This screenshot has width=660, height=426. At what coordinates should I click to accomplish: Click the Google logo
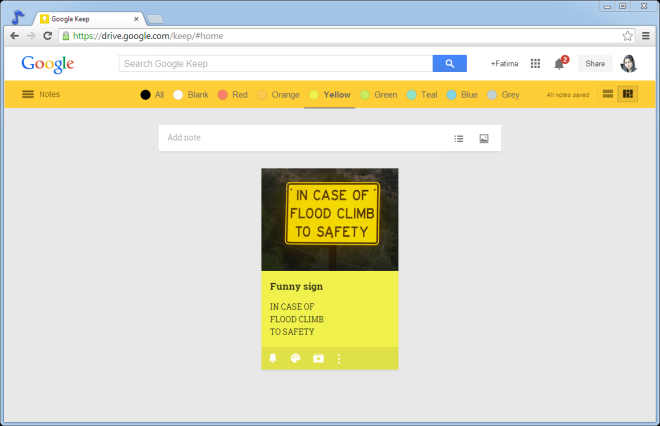[48, 64]
